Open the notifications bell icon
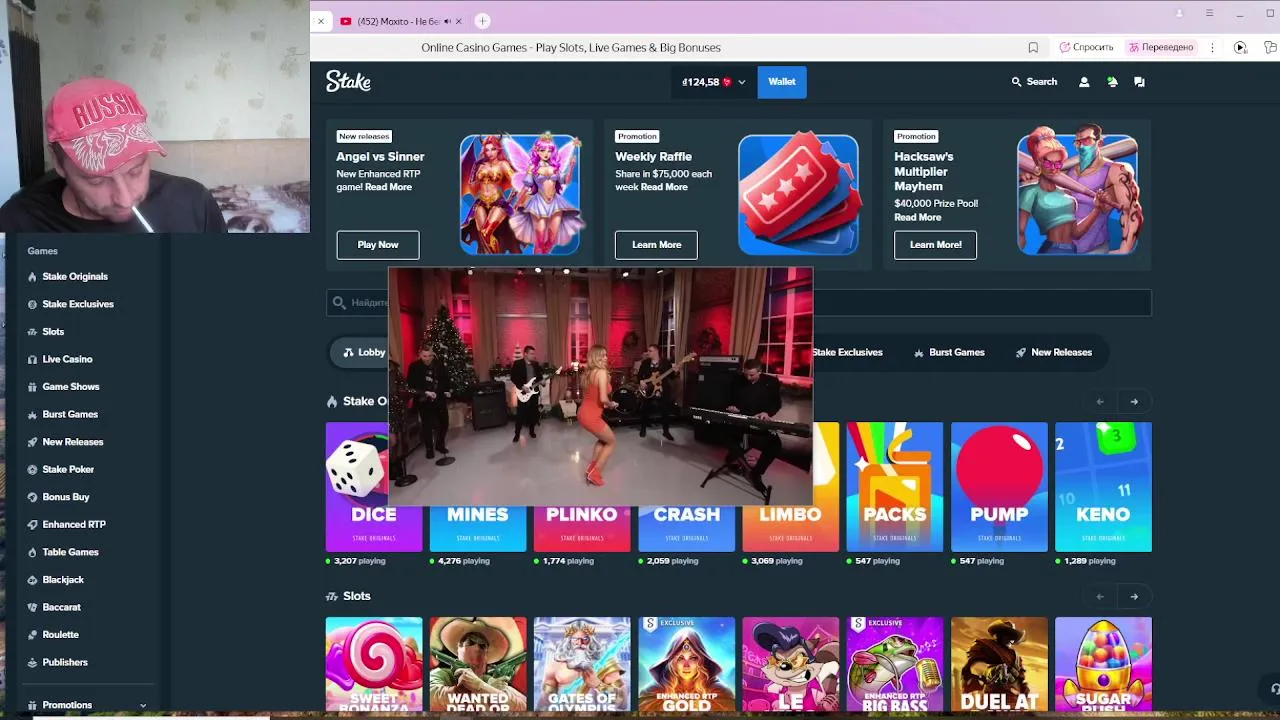1280x720 pixels. coord(1112,82)
